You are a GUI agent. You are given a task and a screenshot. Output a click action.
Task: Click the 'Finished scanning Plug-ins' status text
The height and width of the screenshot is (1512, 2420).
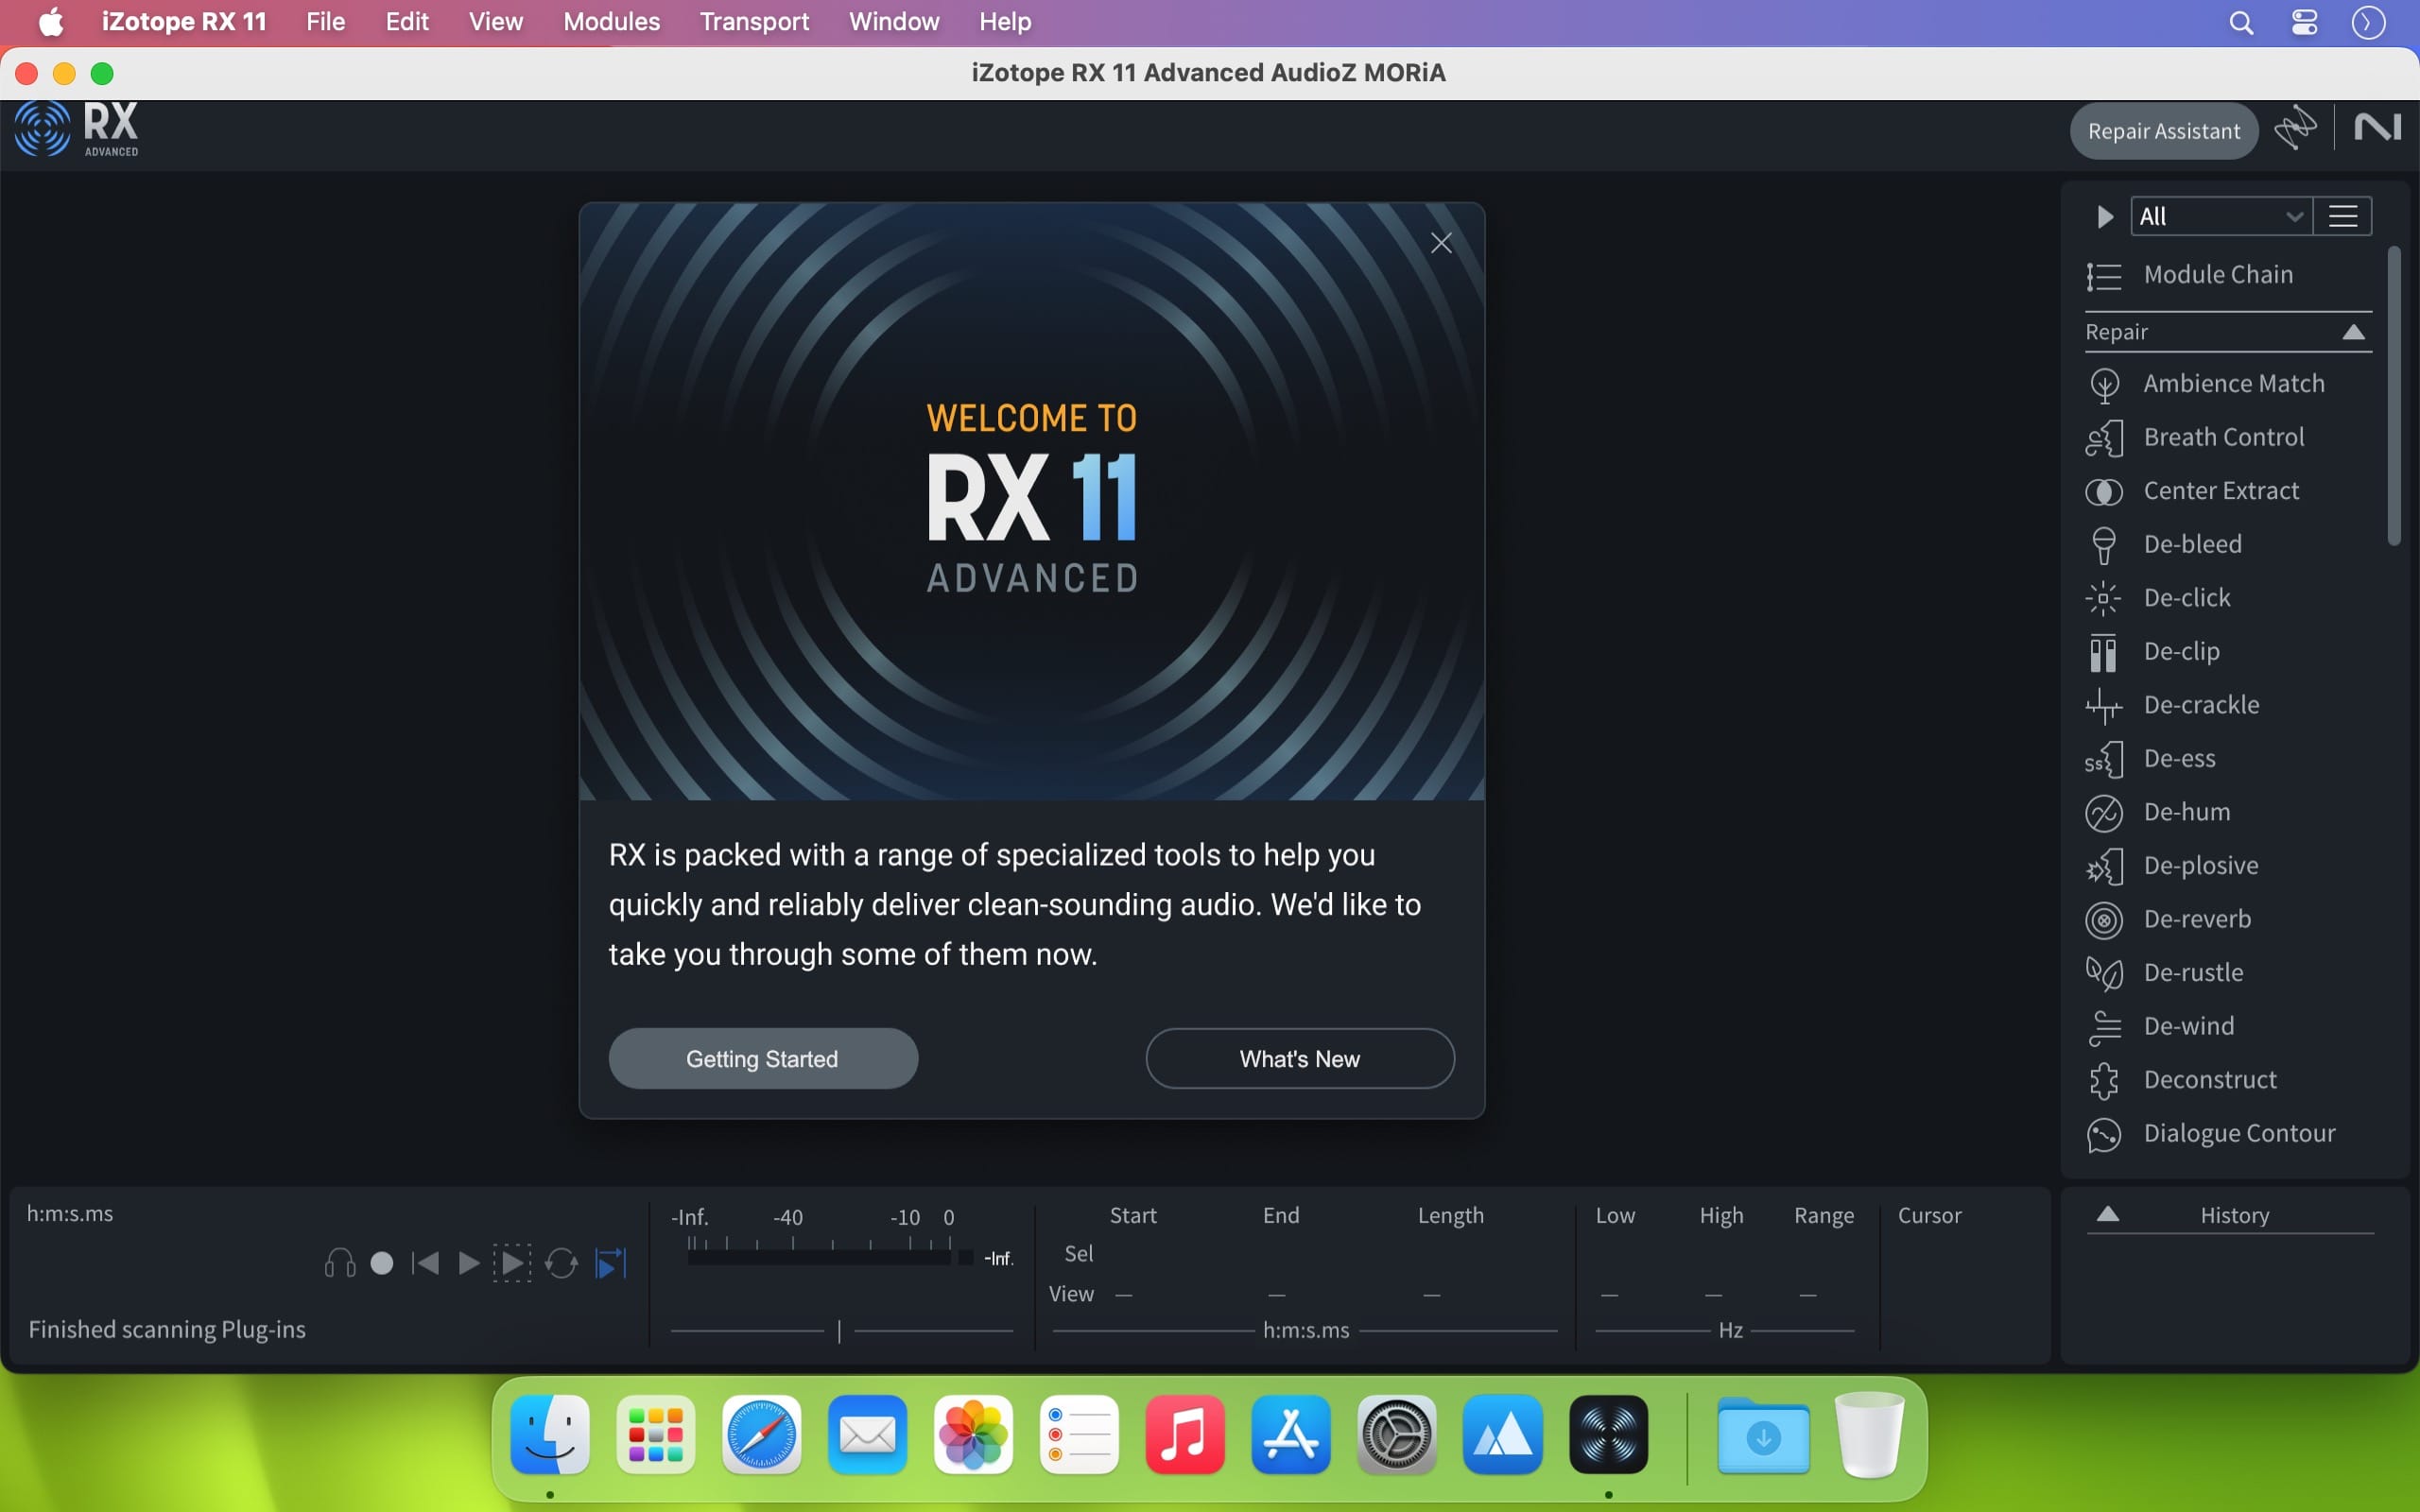(x=167, y=1330)
